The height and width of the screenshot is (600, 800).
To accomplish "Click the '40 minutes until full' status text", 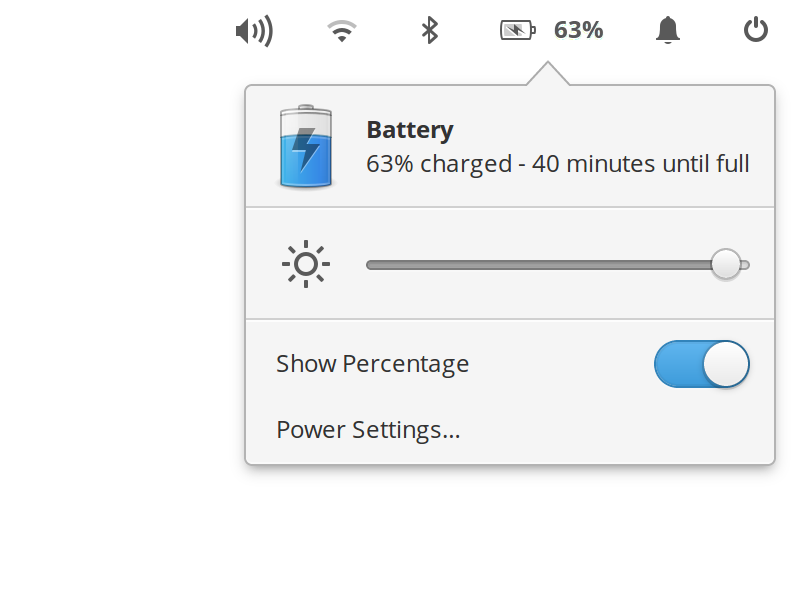I will pos(640,164).
